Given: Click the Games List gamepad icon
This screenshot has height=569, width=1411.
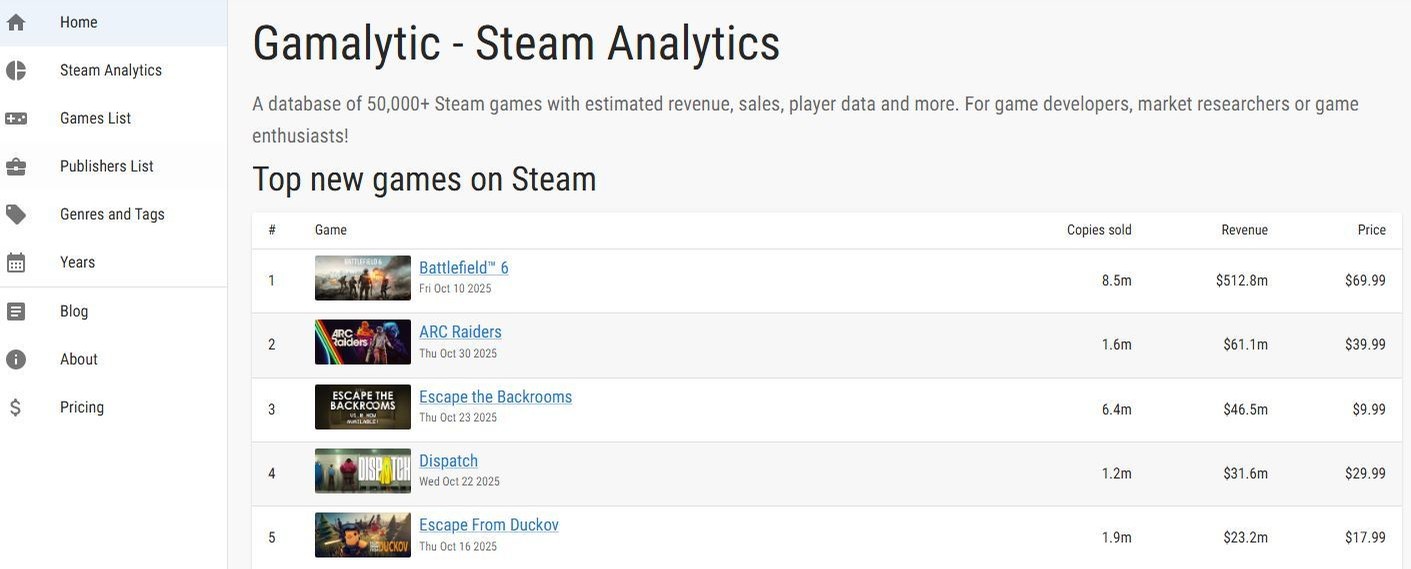Looking at the screenshot, I should click(x=16, y=118).
